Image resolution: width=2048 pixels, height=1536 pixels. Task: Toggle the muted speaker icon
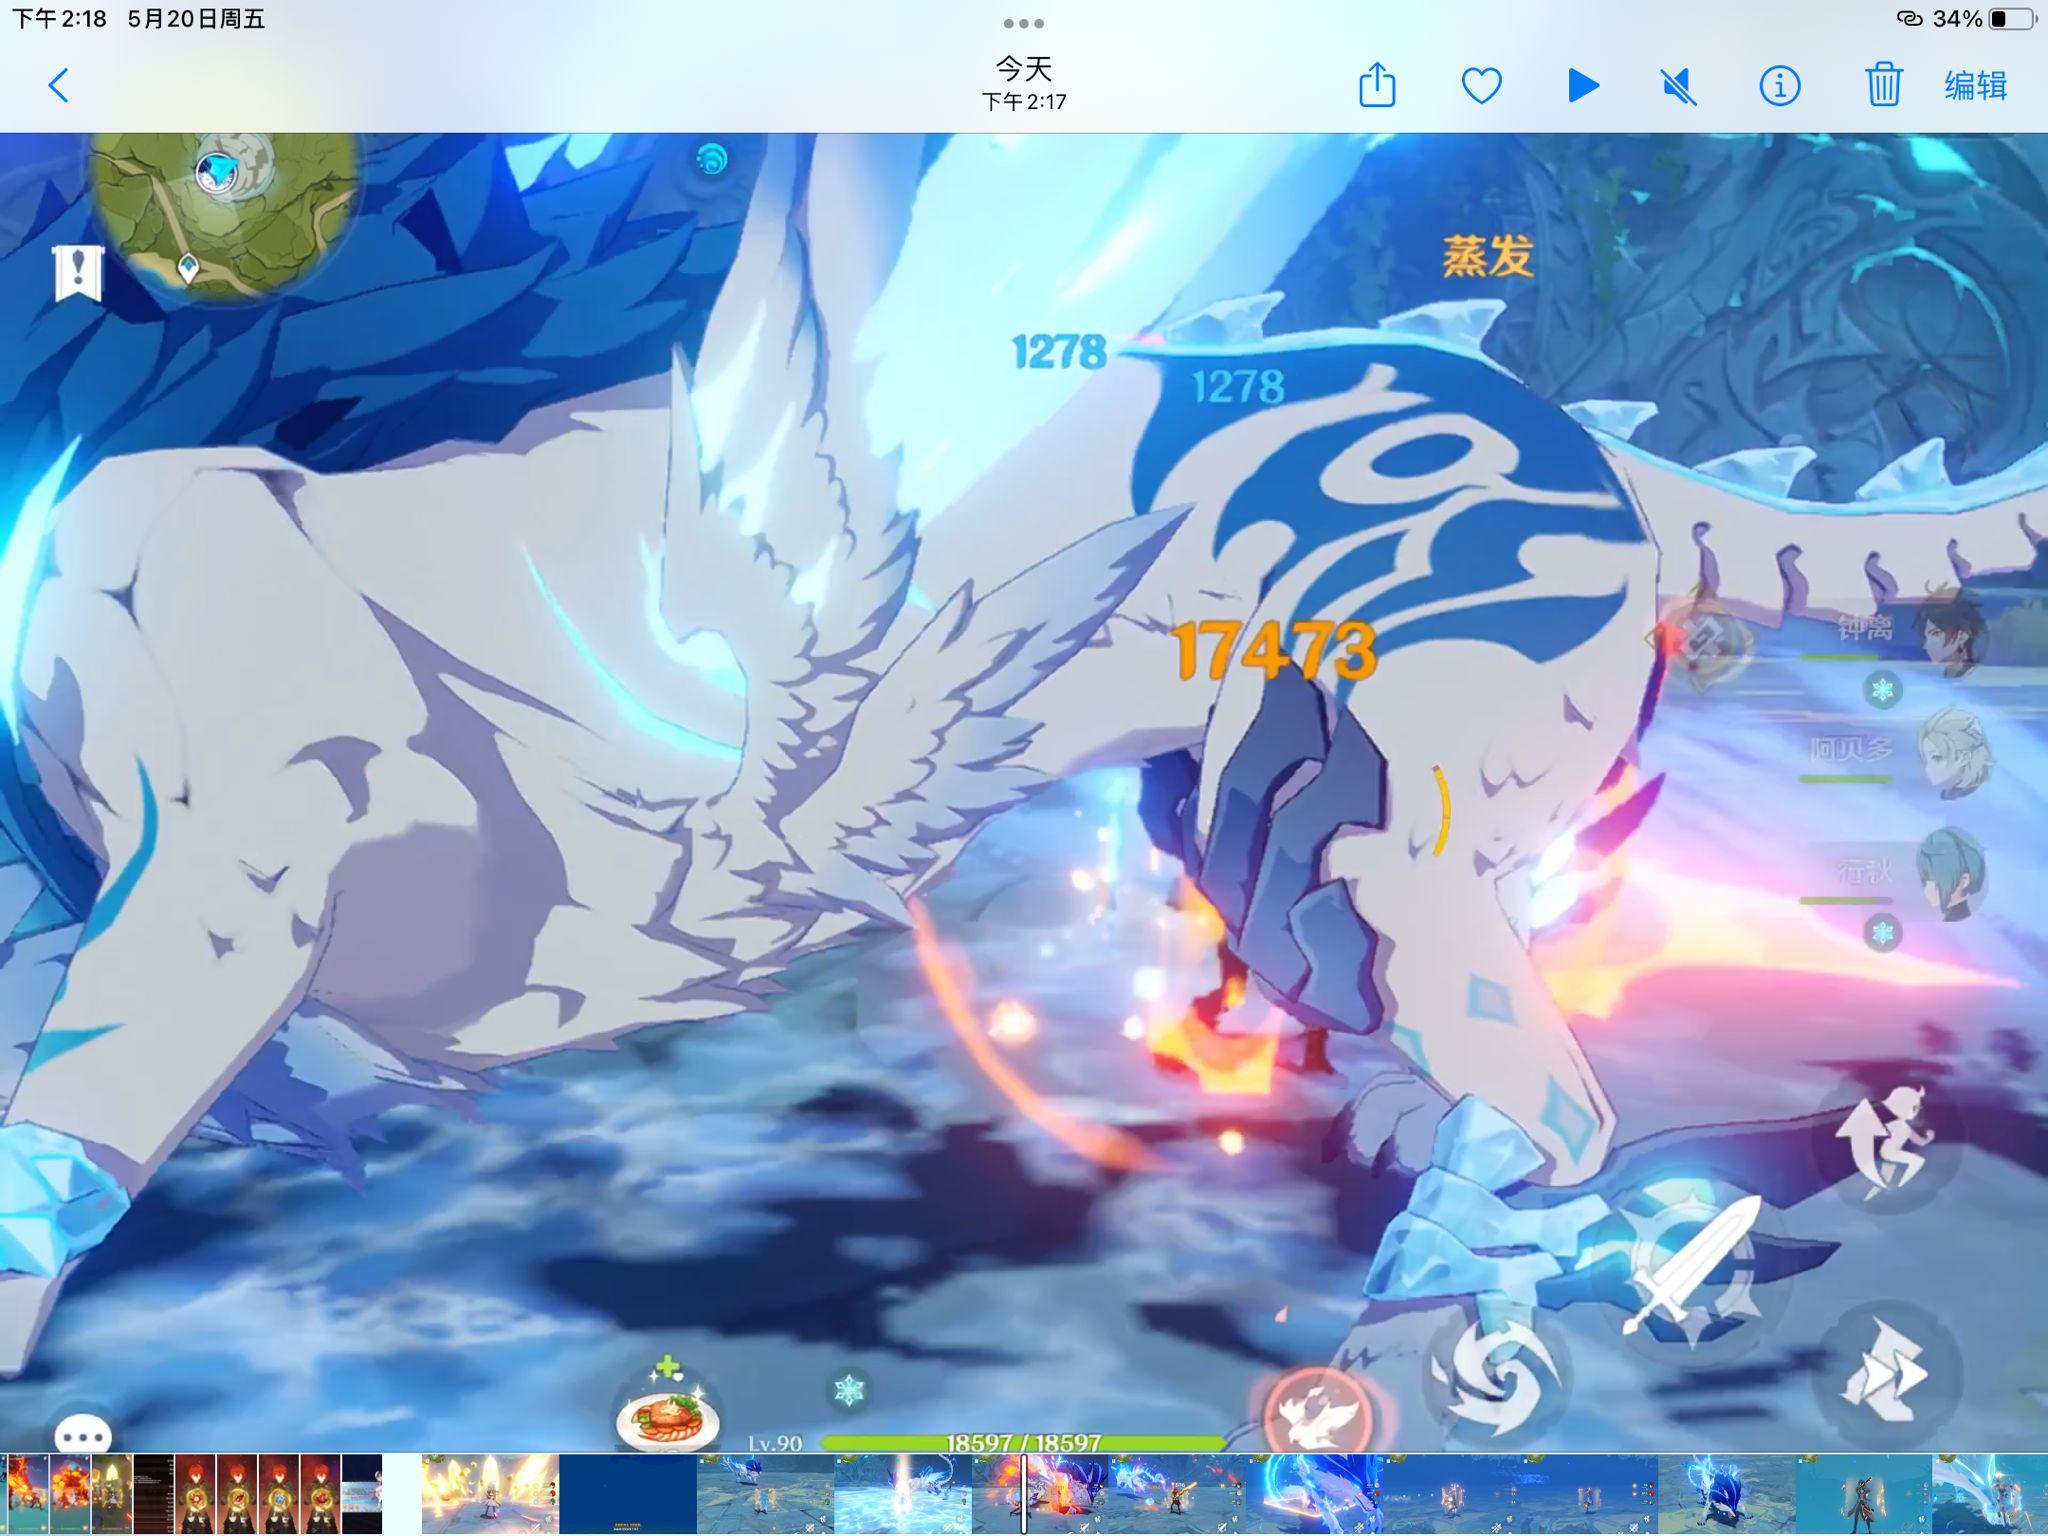coord(1679,87)
